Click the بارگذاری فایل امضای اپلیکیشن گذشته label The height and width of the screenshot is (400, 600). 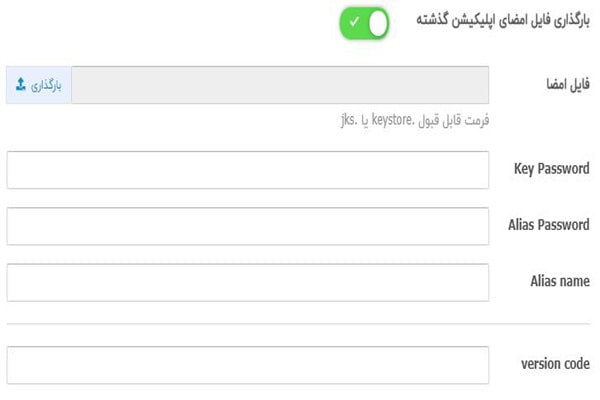pyautogui.click(x=502, y=20)
